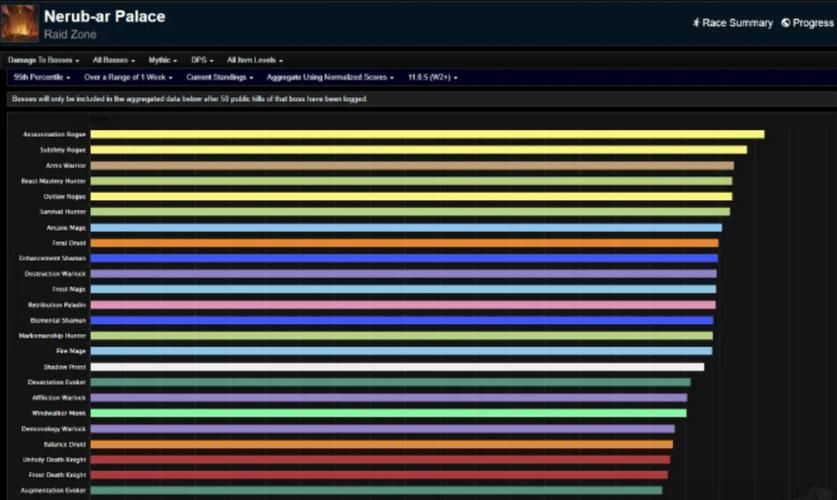Select the Feral Druid label

point(69,243)
